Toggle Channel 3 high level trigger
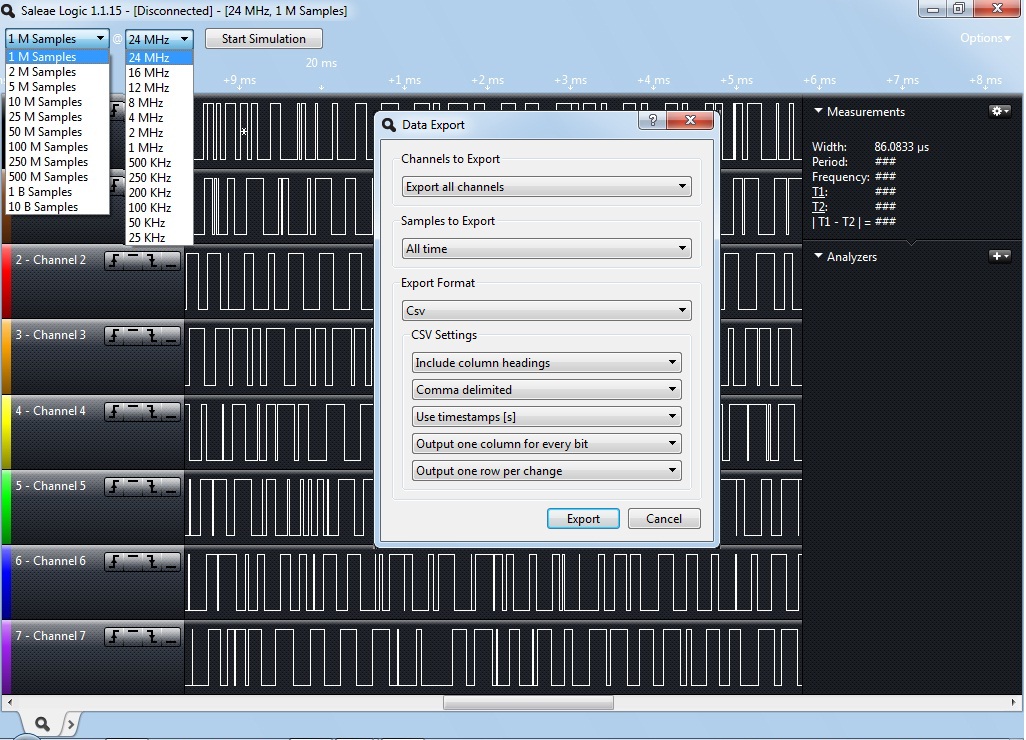 [x=133, y=336]
